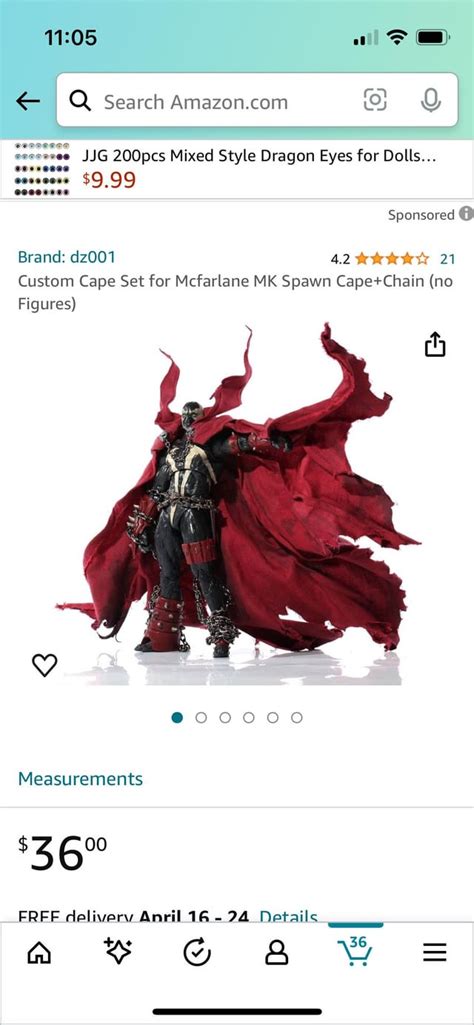Viewport: 474px width, 1025px height.
Task: Open the cart with 36 items
Action: (356, 951)
